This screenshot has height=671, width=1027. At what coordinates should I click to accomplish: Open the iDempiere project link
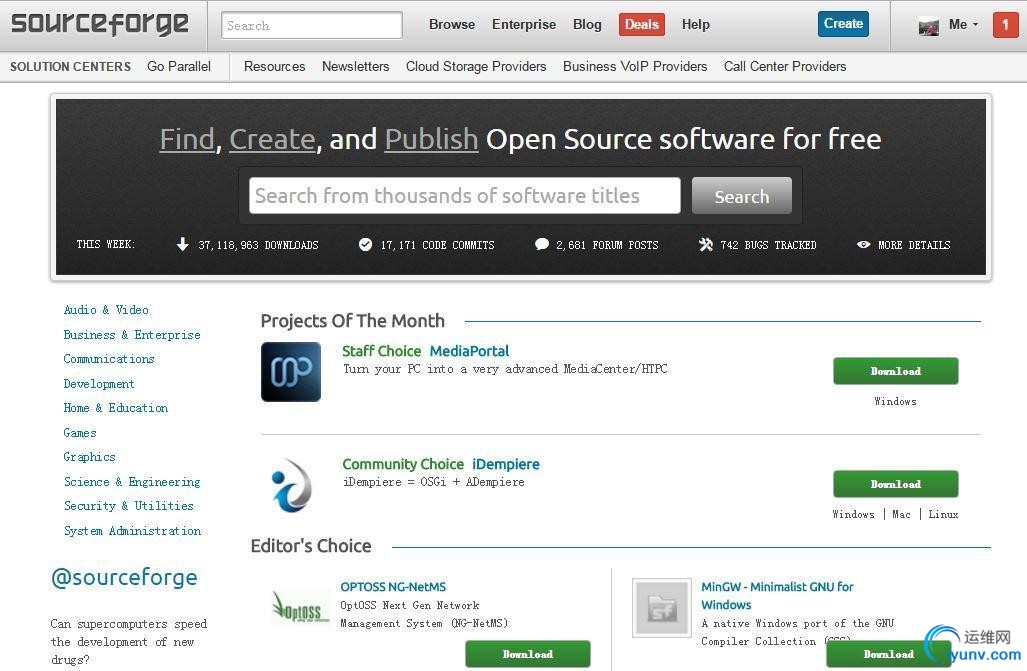506,464
